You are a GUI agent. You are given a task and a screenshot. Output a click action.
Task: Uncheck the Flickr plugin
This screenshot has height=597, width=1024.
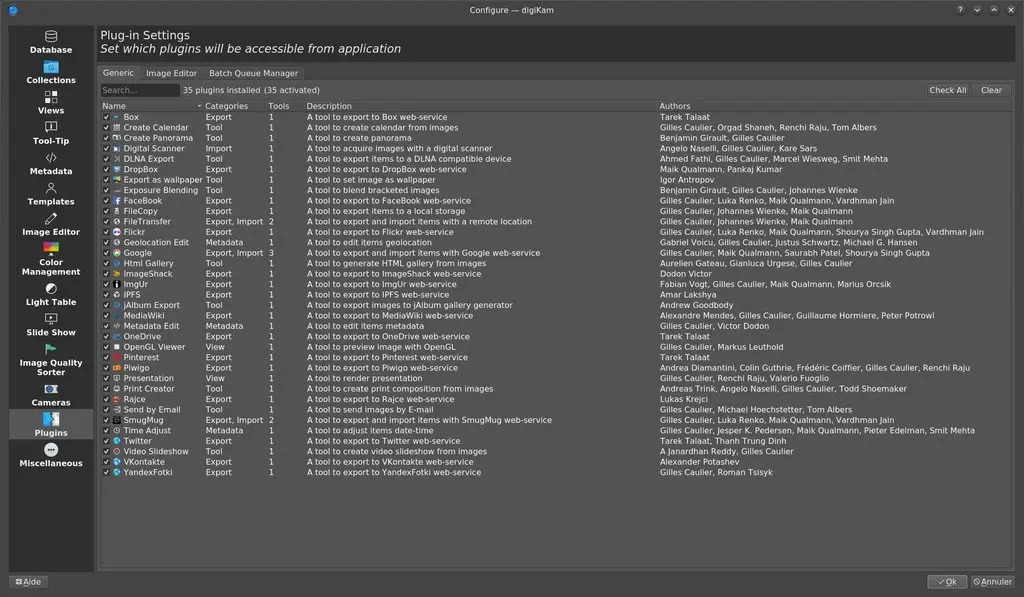[x=105, y=232]
